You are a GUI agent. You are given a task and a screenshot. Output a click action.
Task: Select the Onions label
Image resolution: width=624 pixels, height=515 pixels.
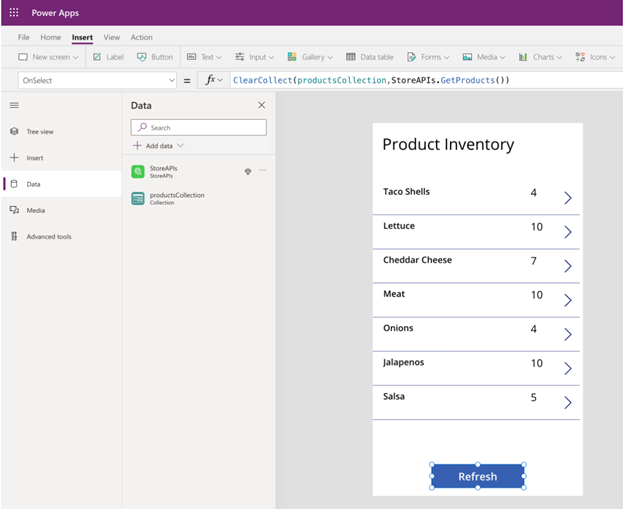click(x=398, y=328)
